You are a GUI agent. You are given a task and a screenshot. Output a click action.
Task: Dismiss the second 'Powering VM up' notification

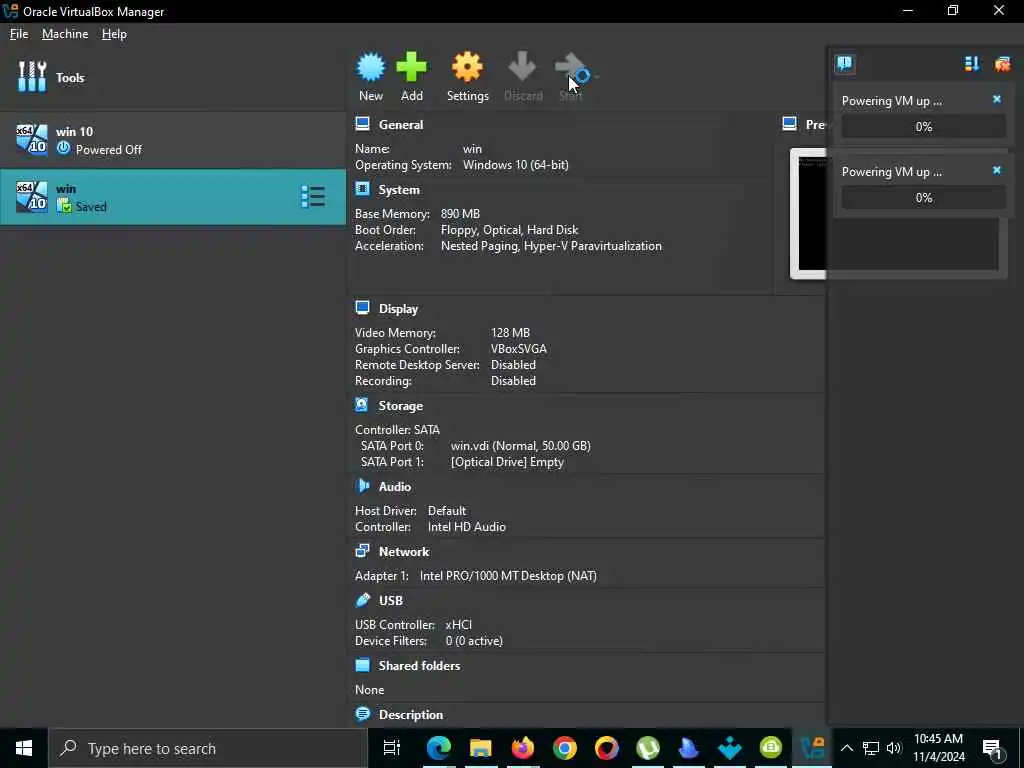coord(997,170)
